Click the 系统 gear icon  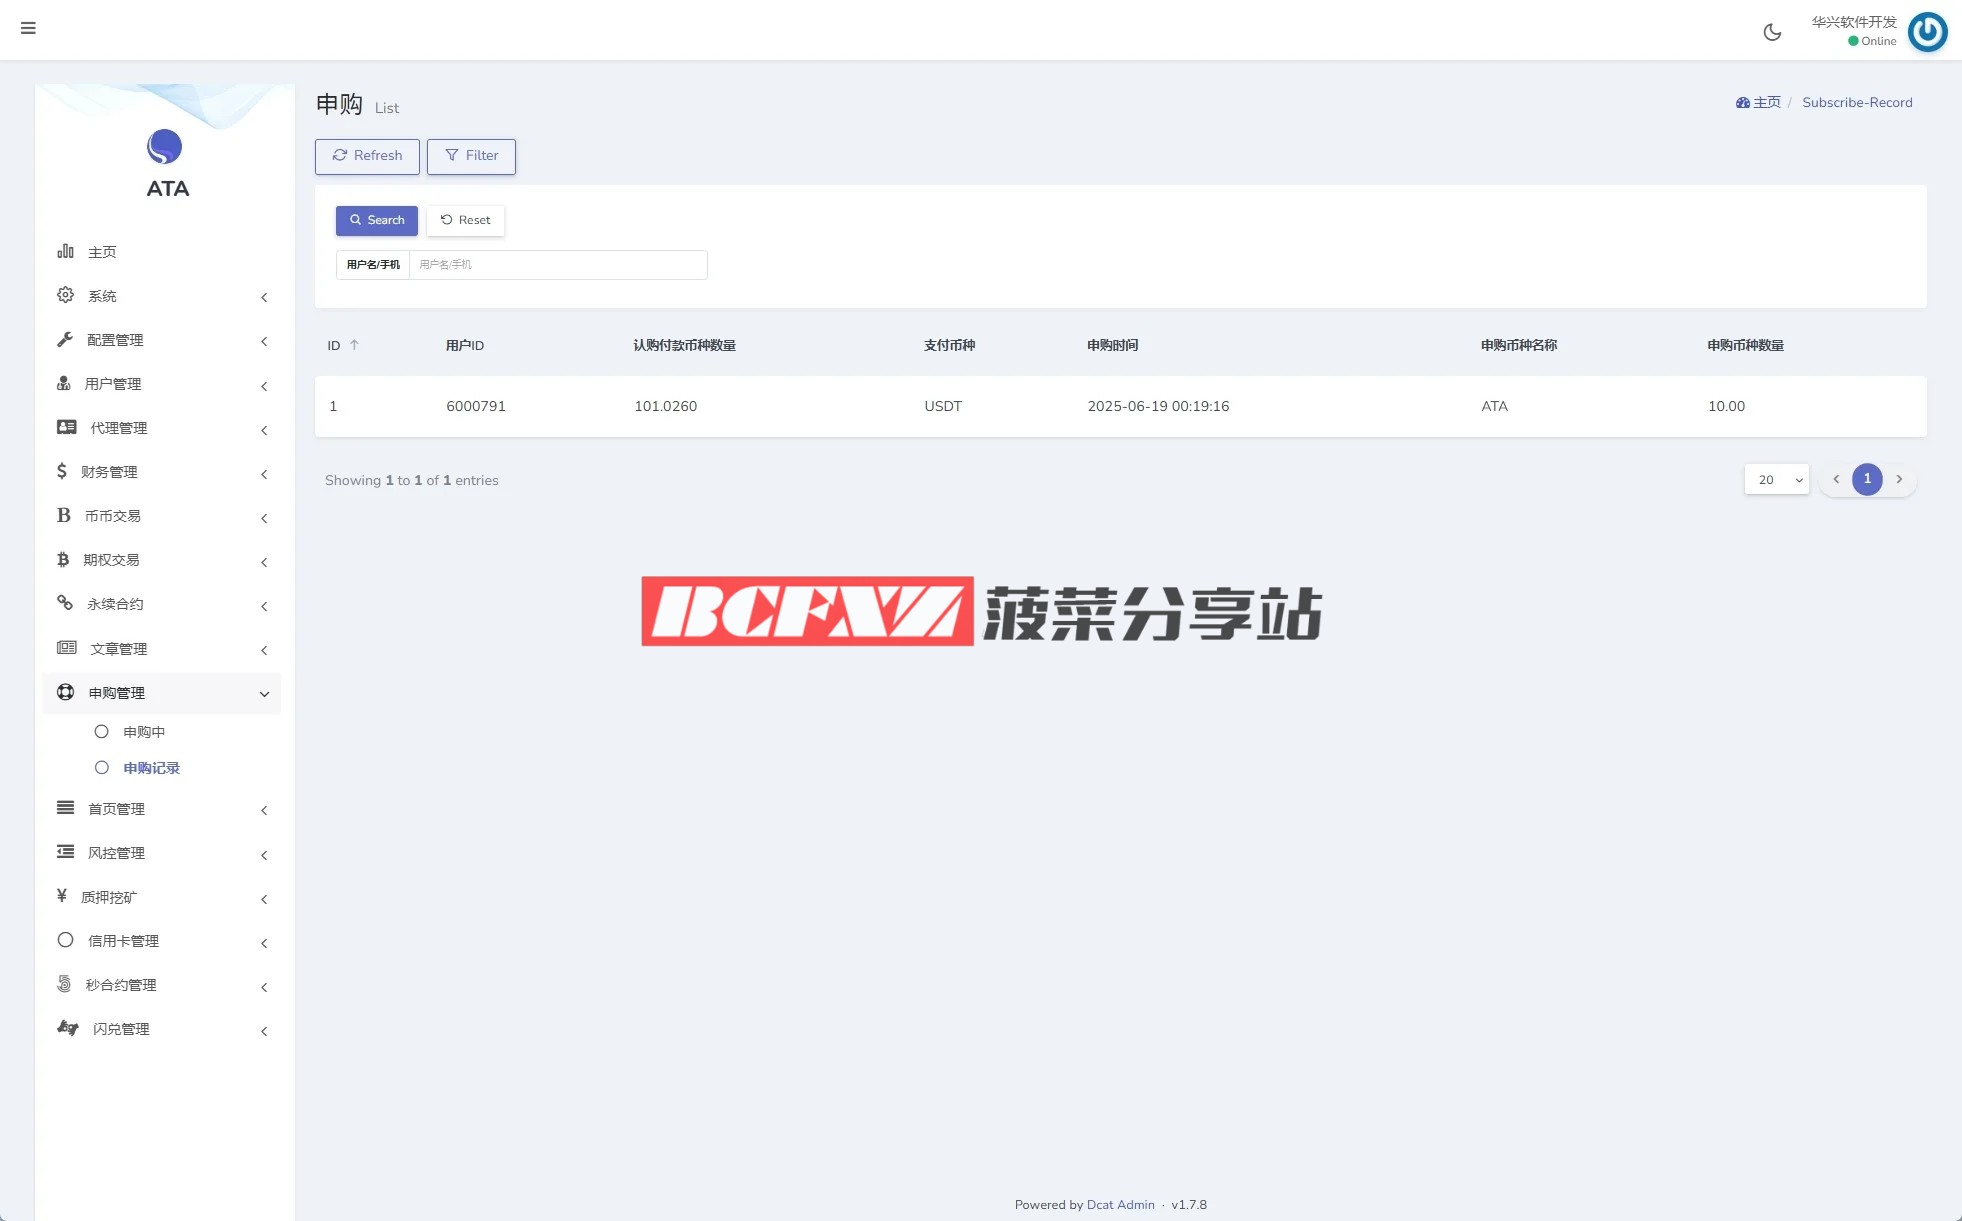click(66, 295)
